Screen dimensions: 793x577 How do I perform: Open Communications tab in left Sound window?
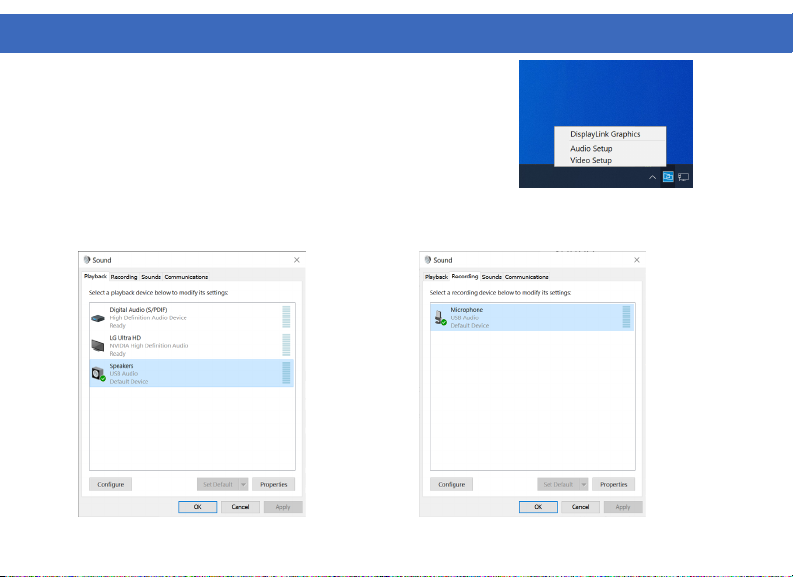pyautogui.click(x=186, y=277)
